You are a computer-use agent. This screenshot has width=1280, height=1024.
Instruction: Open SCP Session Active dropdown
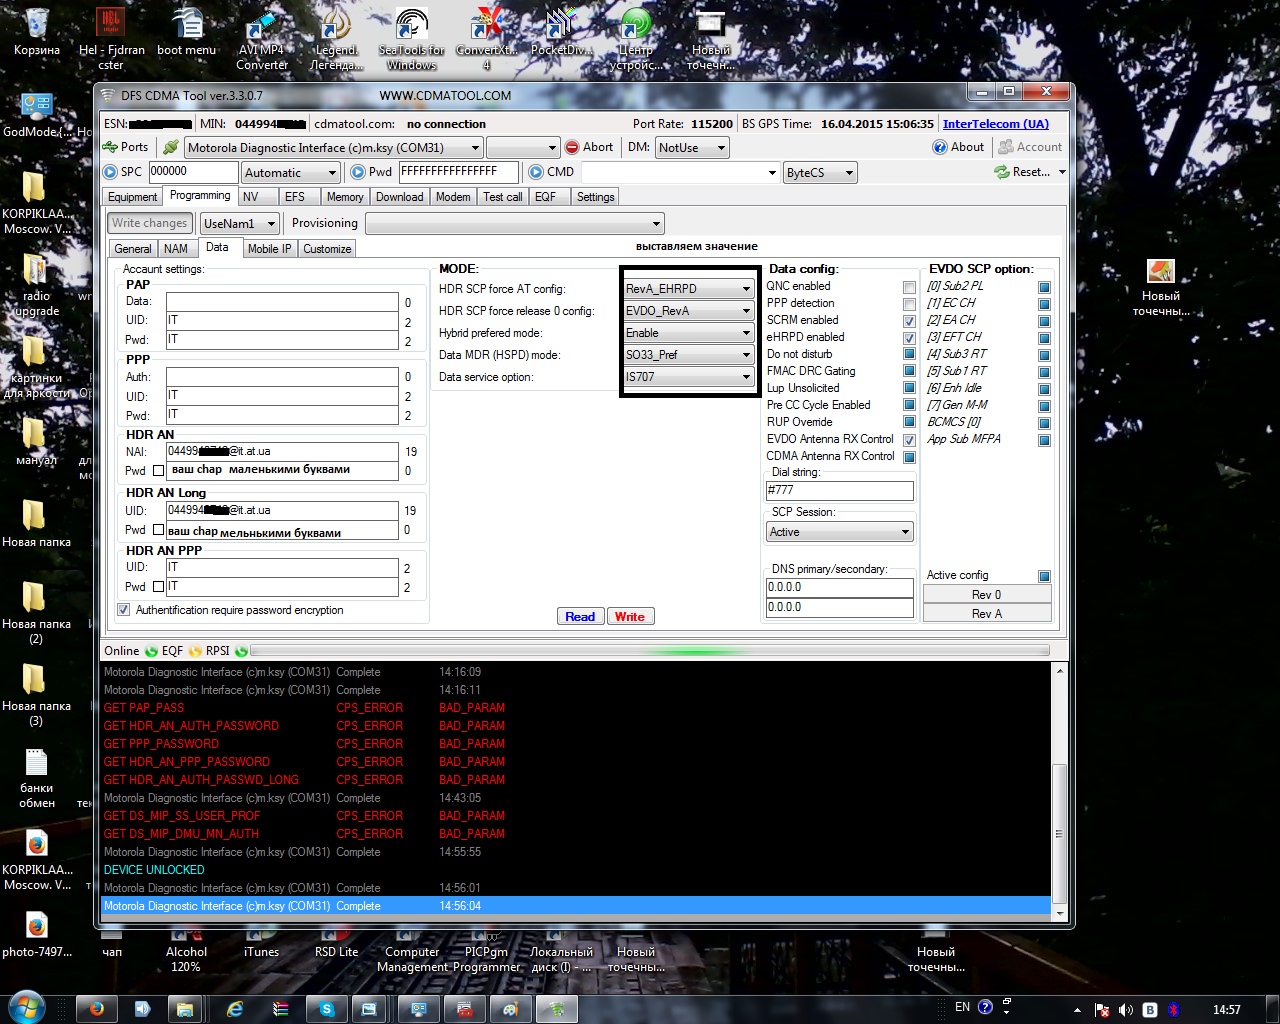[x=839, y=532]
